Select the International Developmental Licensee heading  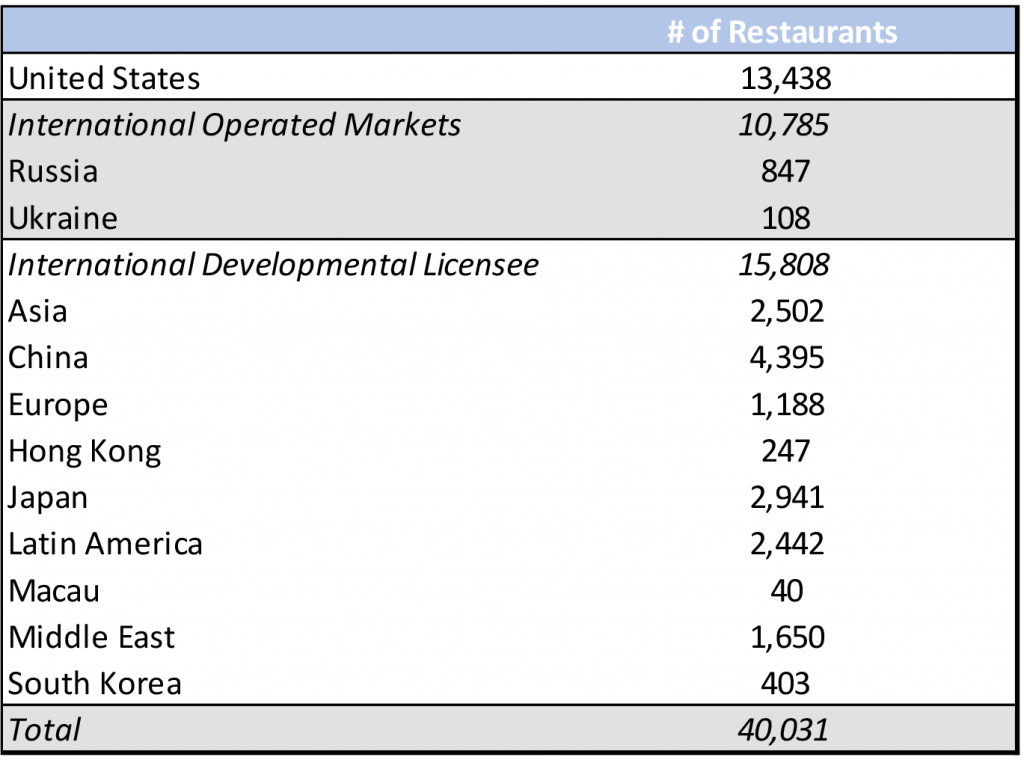pyautogui.click(x=274, y=265)
